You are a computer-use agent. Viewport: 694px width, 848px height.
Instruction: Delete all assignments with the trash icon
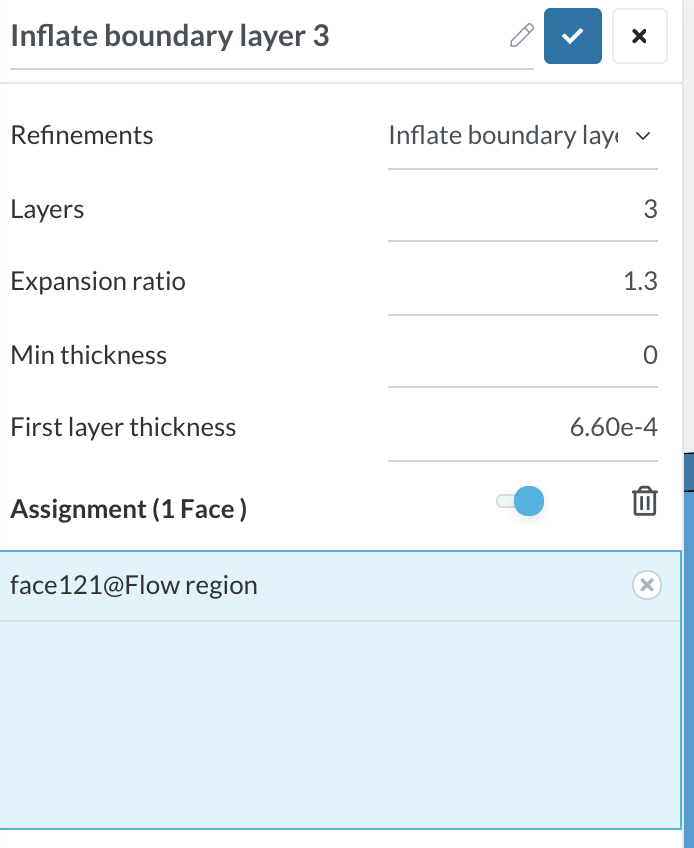(x=645, y=501)
